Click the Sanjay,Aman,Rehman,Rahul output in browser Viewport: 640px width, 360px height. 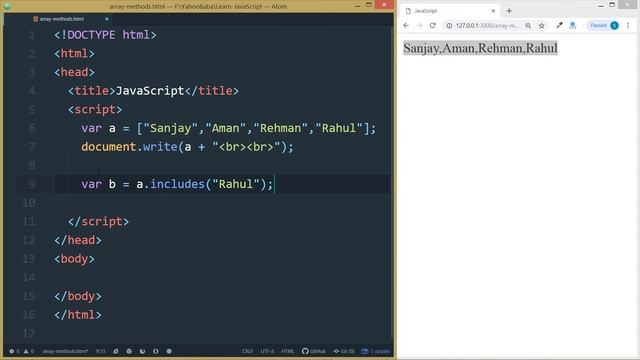point(480,48)
